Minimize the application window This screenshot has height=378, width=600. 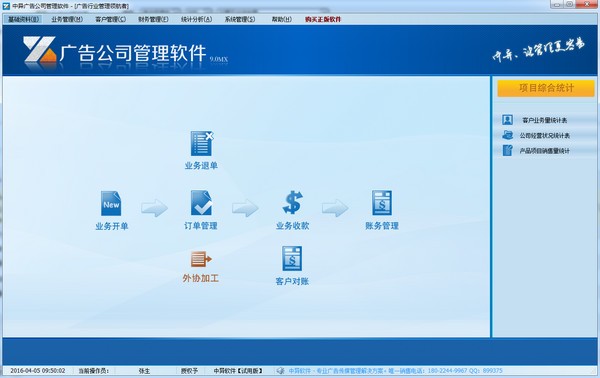(x=557, y=4)
